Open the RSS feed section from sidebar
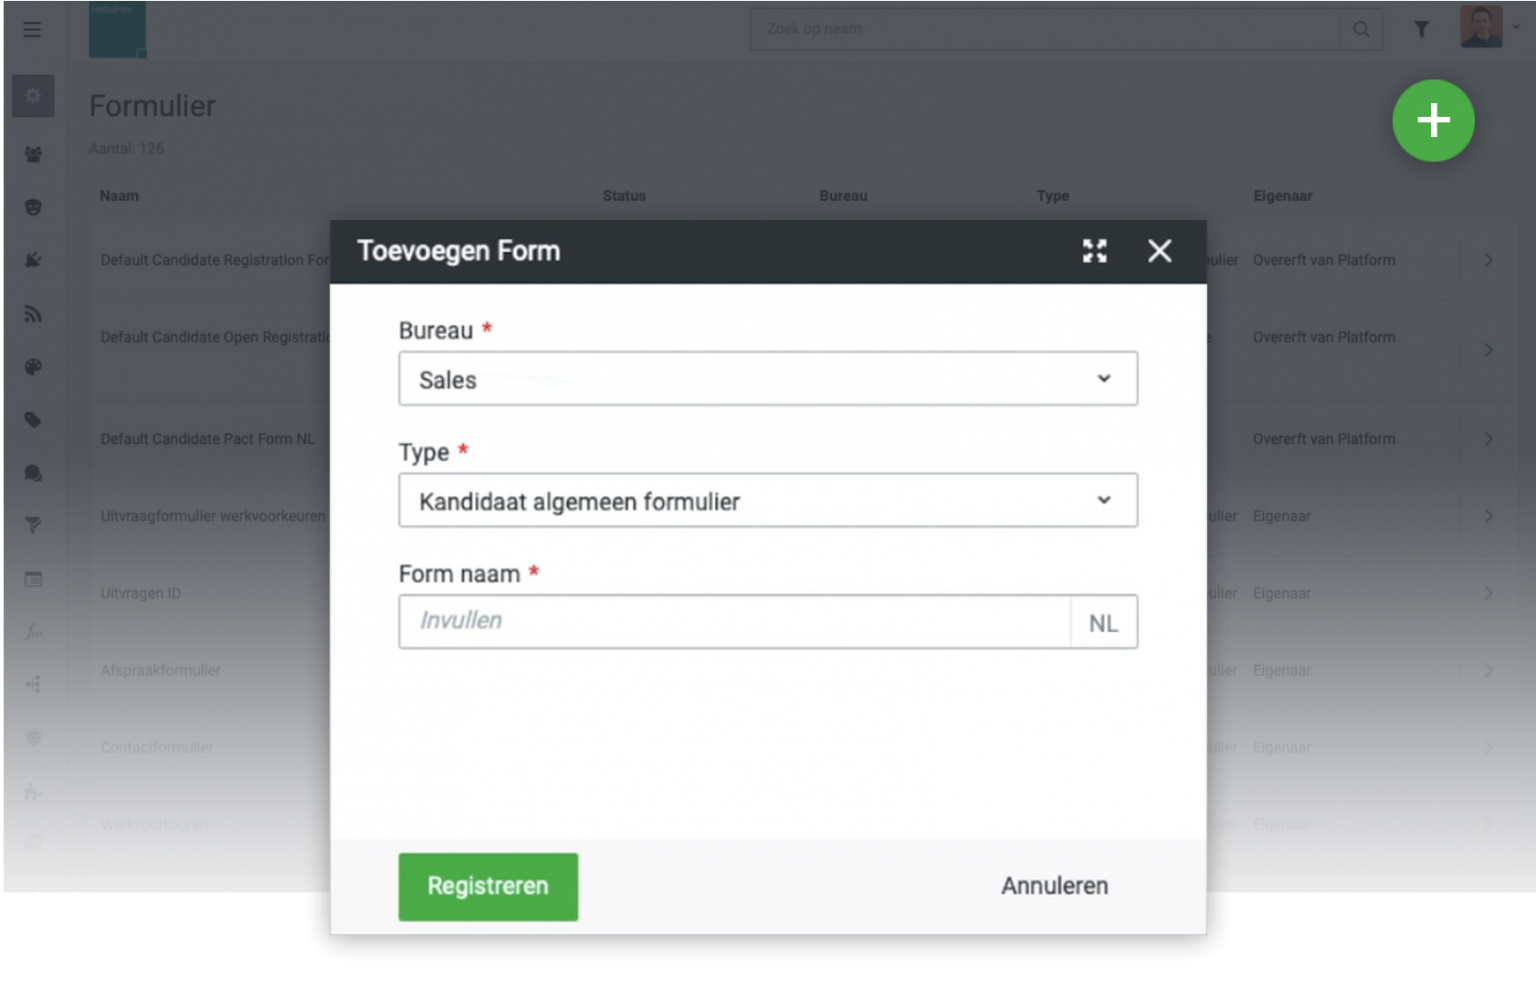The image size is (1536, 990). click(x=33, y=313)
